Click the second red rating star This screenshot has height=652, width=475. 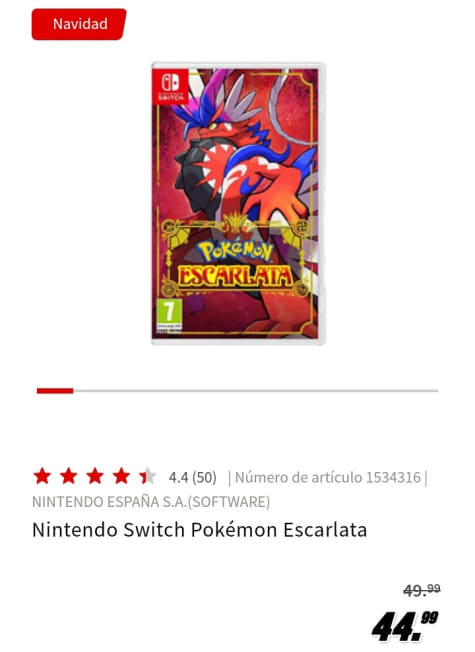(x=68, y=476)
